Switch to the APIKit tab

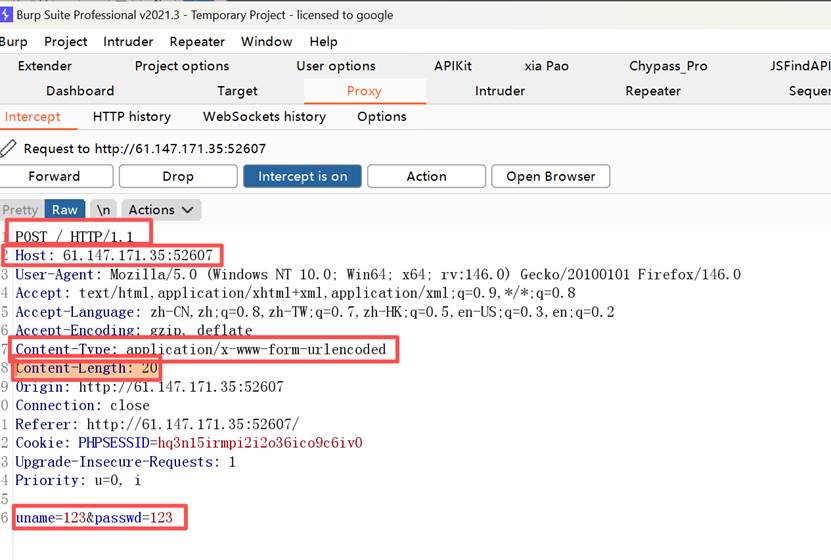pos(453,66)
